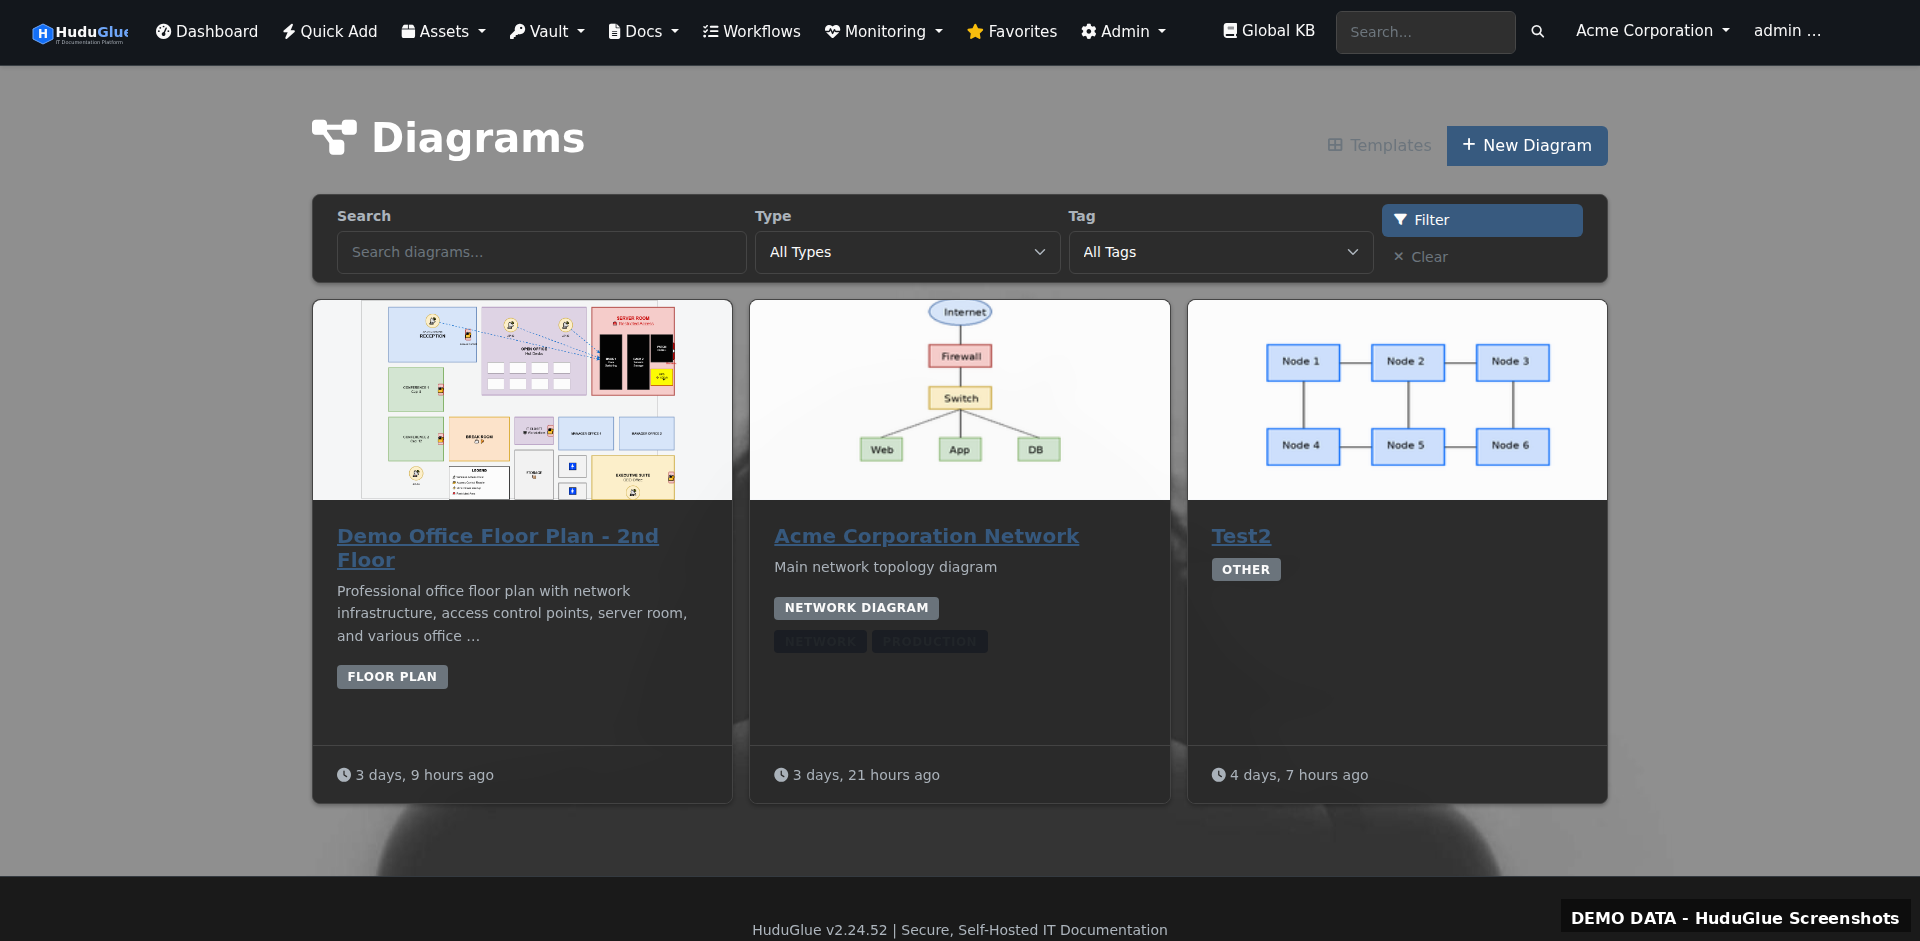Screen dimensions: 1920x941
Task: Open the admin user dropdown
Action: coord(1788,30)
